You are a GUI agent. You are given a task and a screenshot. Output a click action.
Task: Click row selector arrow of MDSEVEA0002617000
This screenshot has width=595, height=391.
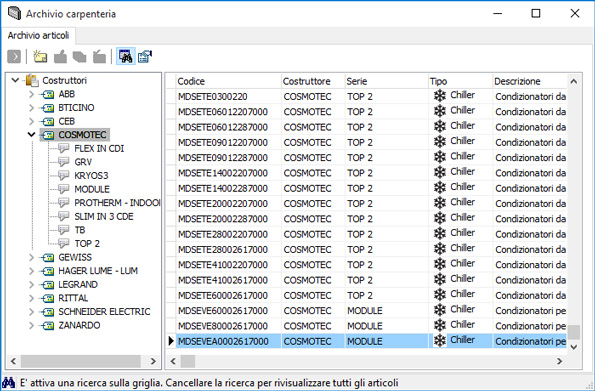(x=171, y=341)
